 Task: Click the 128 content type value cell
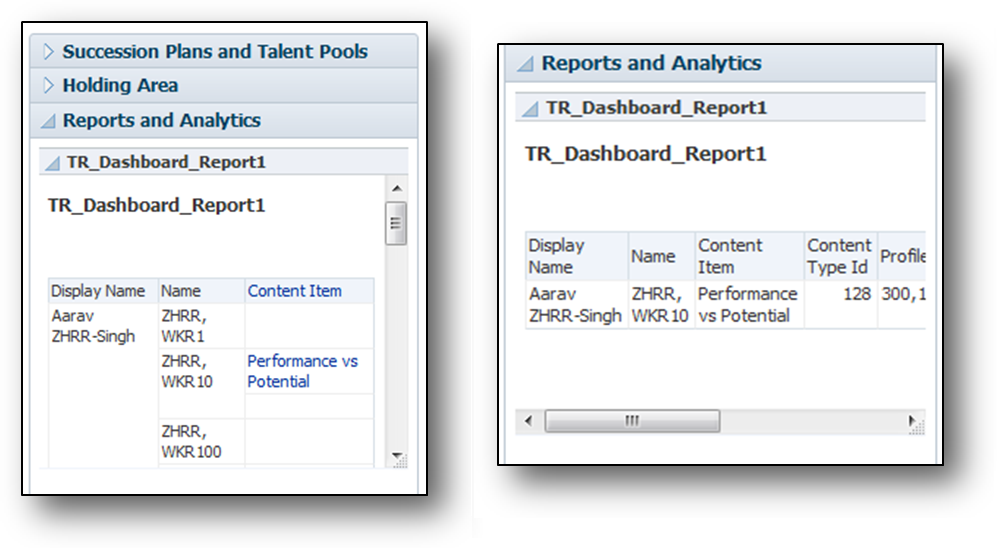855,294
